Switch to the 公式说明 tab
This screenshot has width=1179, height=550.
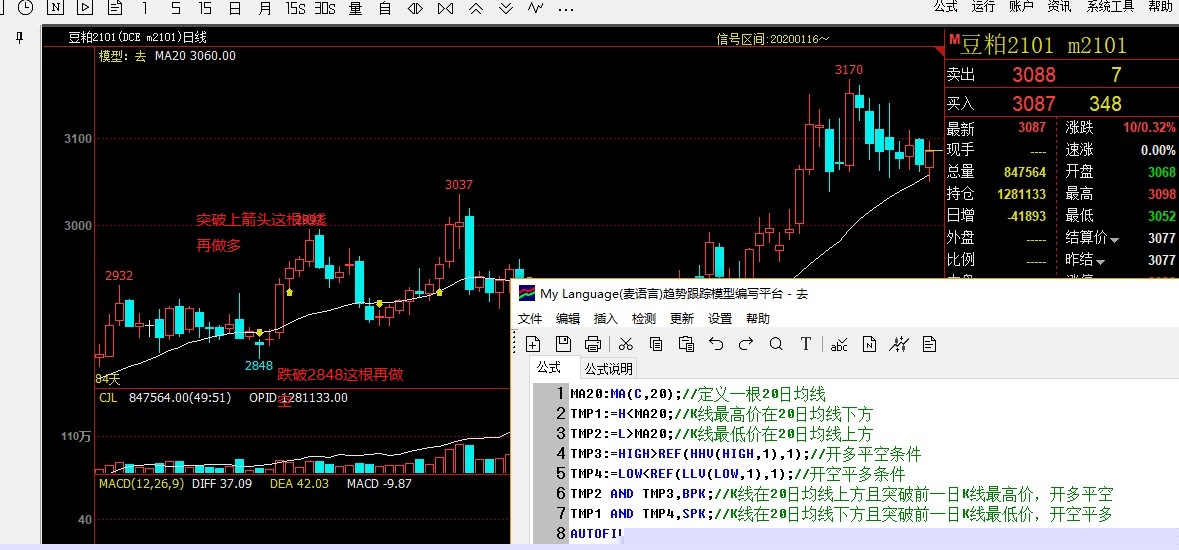(x=609, y=368)
